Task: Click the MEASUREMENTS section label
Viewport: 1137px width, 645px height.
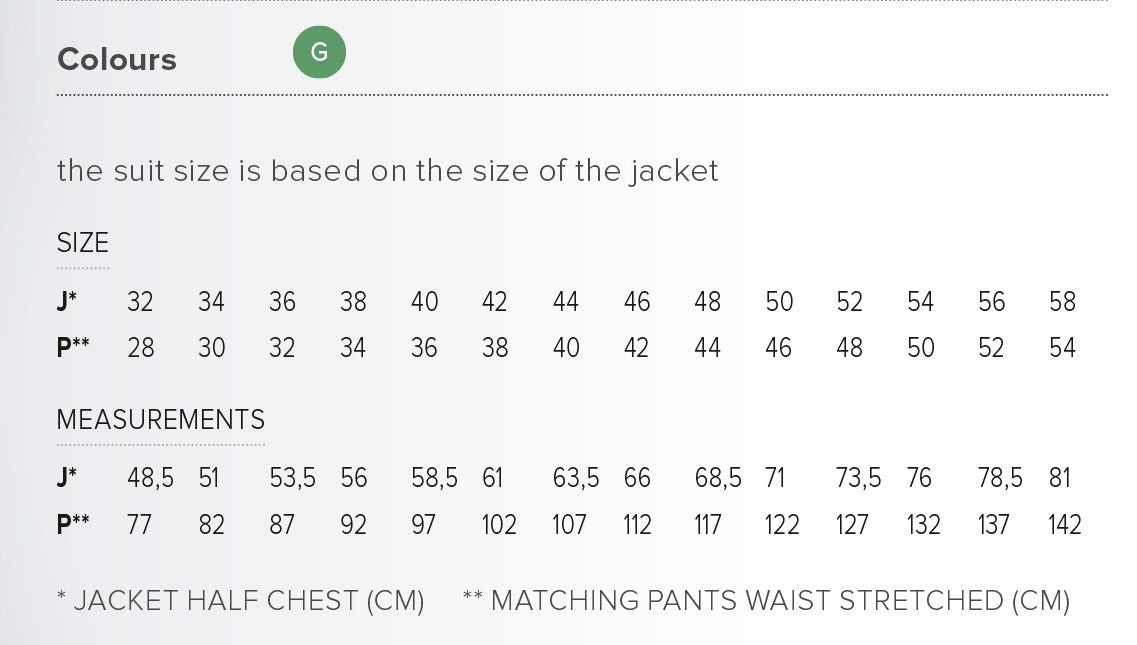Action: coord(161,419)
